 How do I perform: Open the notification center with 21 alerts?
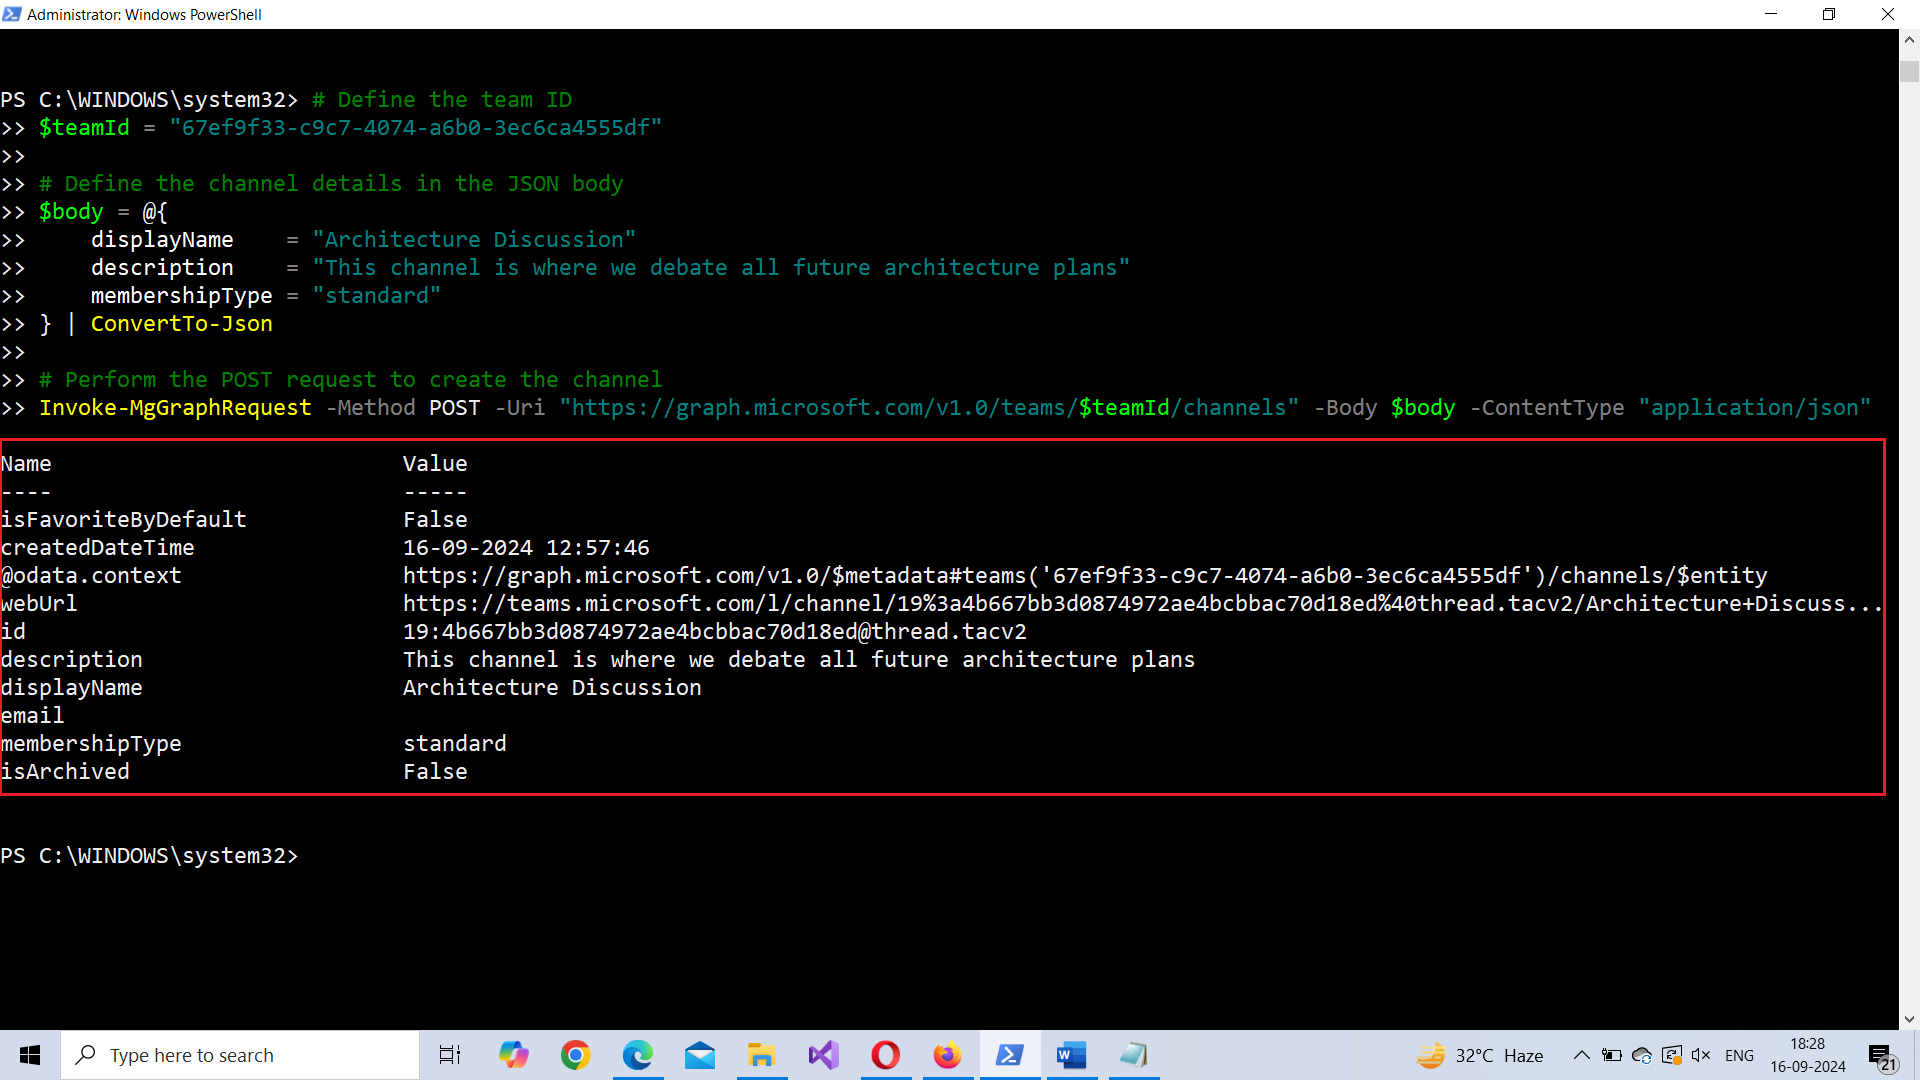1881,1057
